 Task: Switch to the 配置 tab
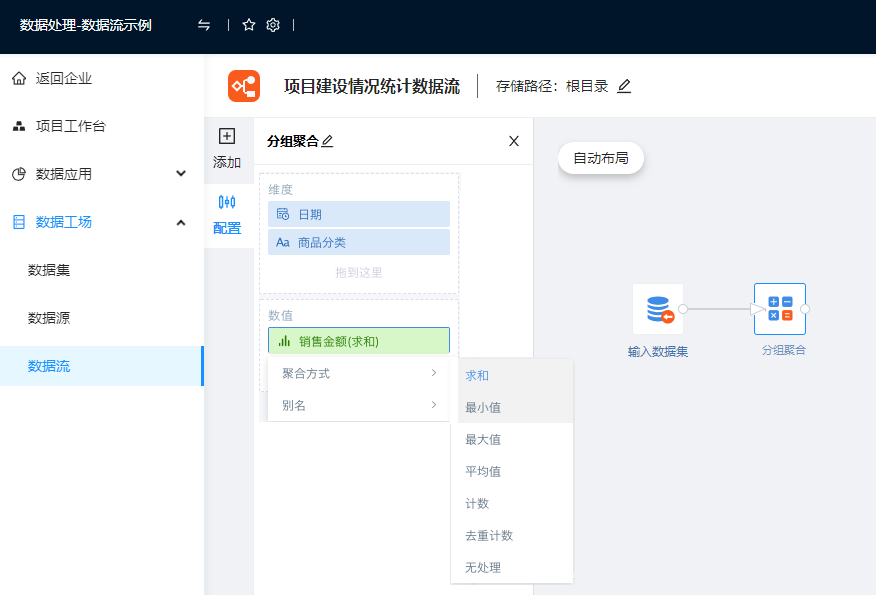227,214
